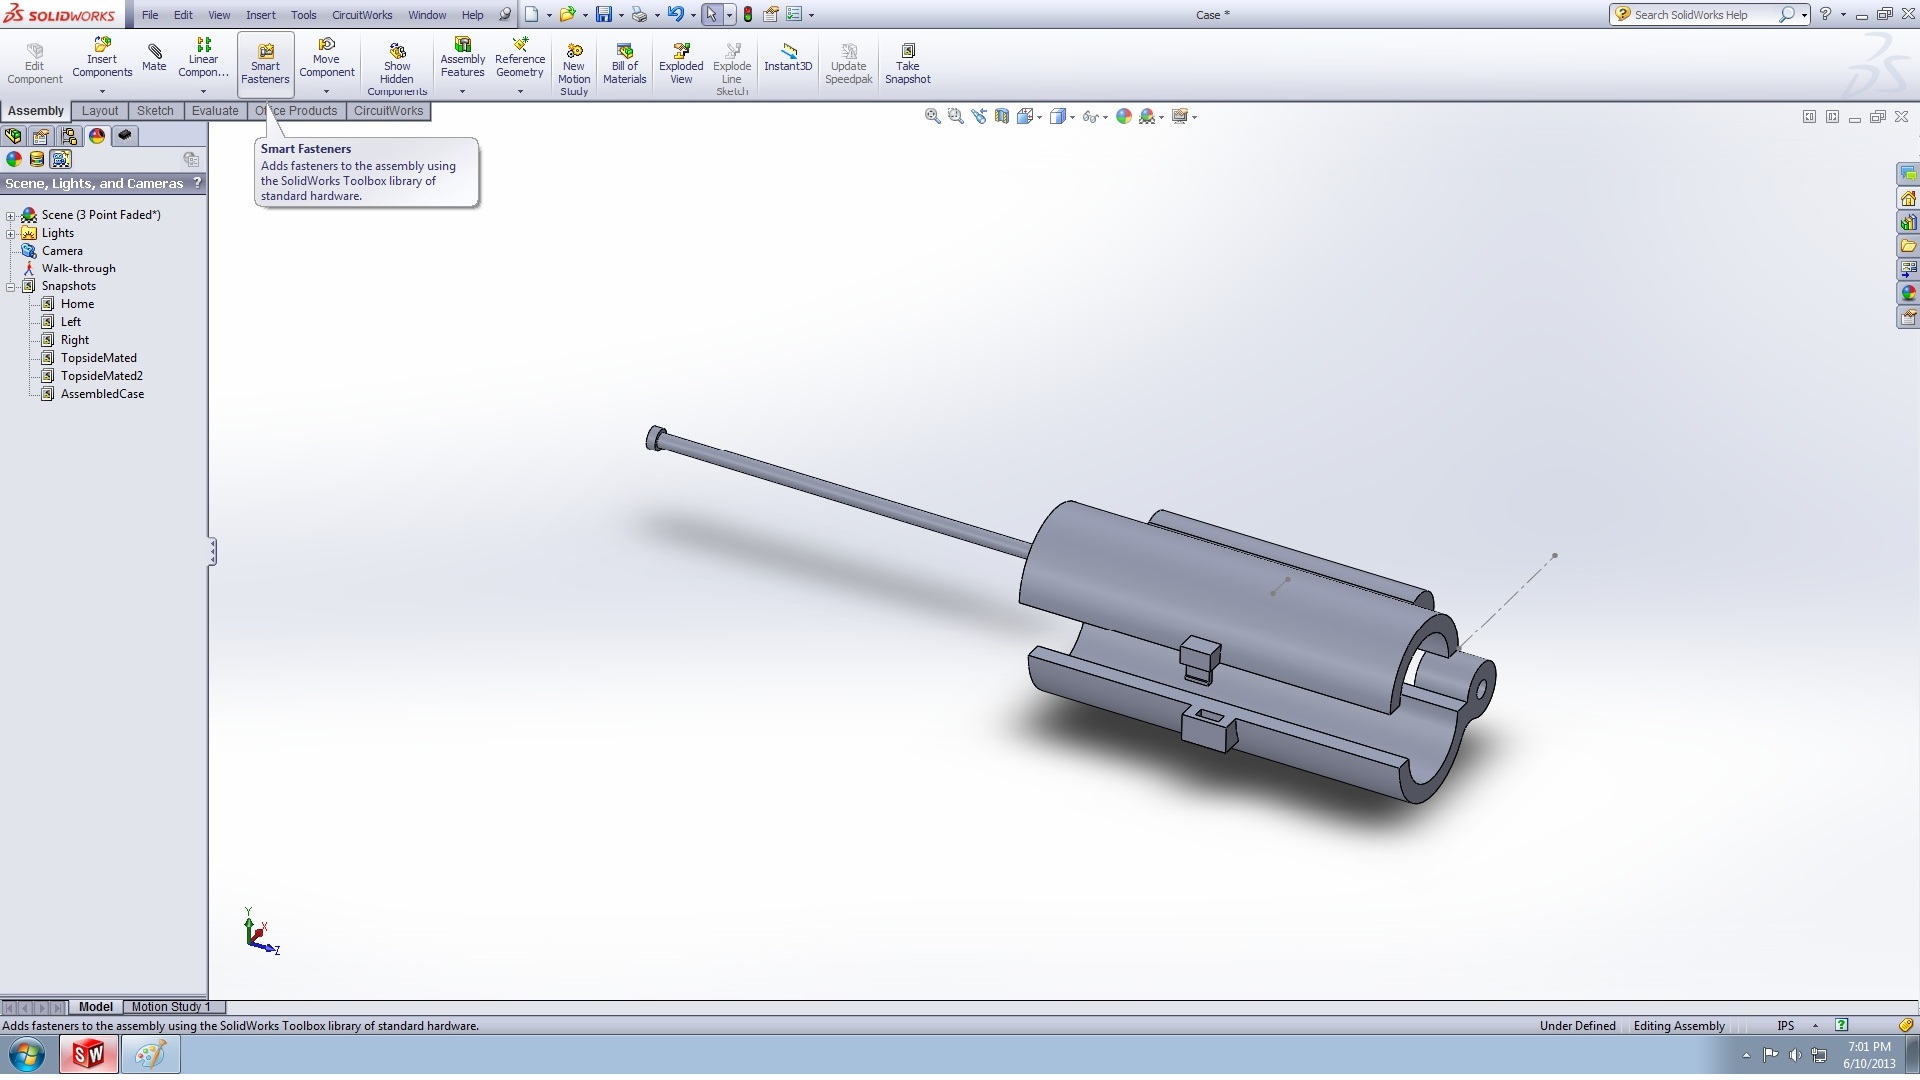Click View Scene, Lights, and Cameras icon
The height and width of the screenshot is (1080, 1920).
click(x=61, y=159)
